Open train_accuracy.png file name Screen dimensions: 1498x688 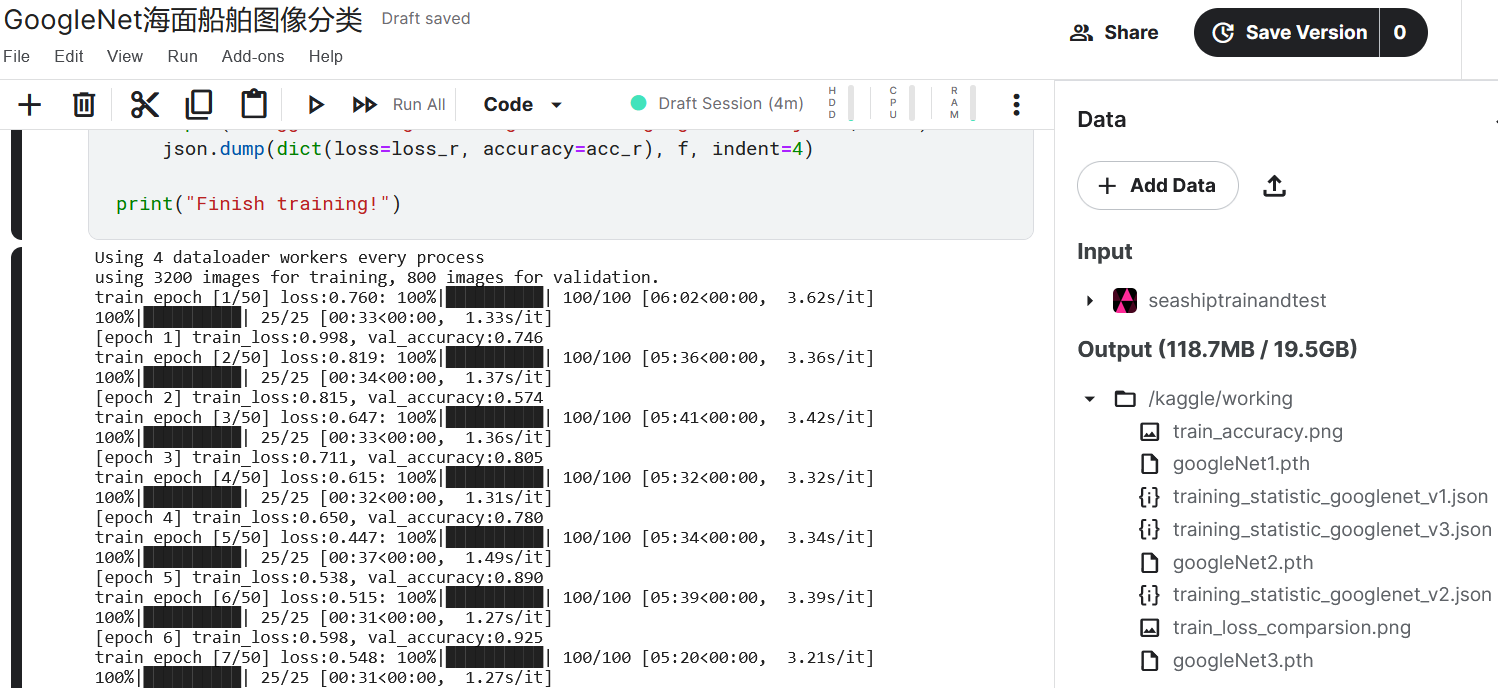[1258, 432]
